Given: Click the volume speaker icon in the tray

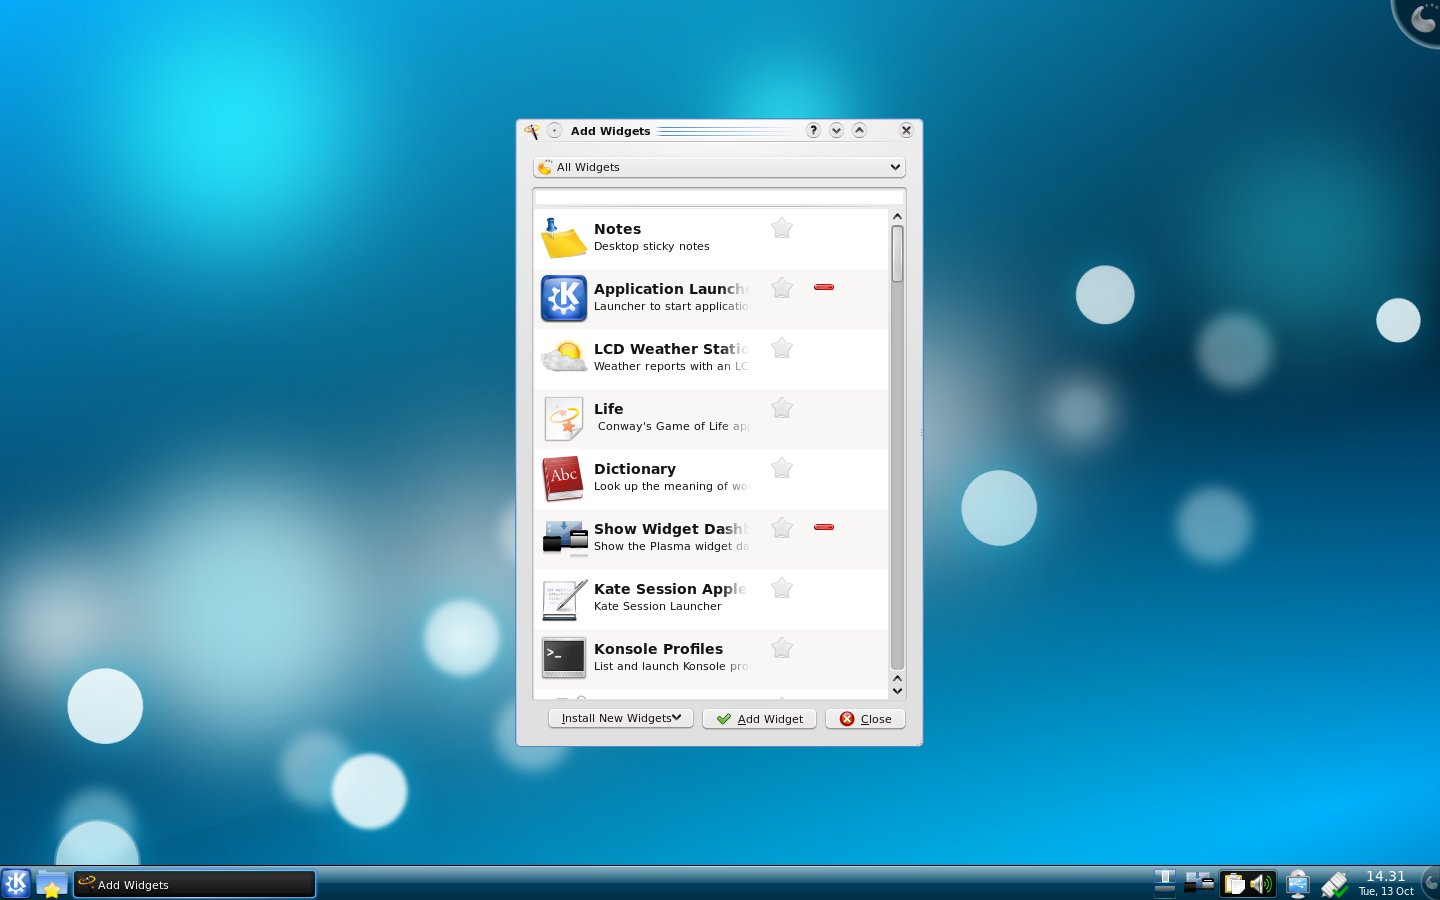Looking at the screenshot, I should coord(1261,883).
